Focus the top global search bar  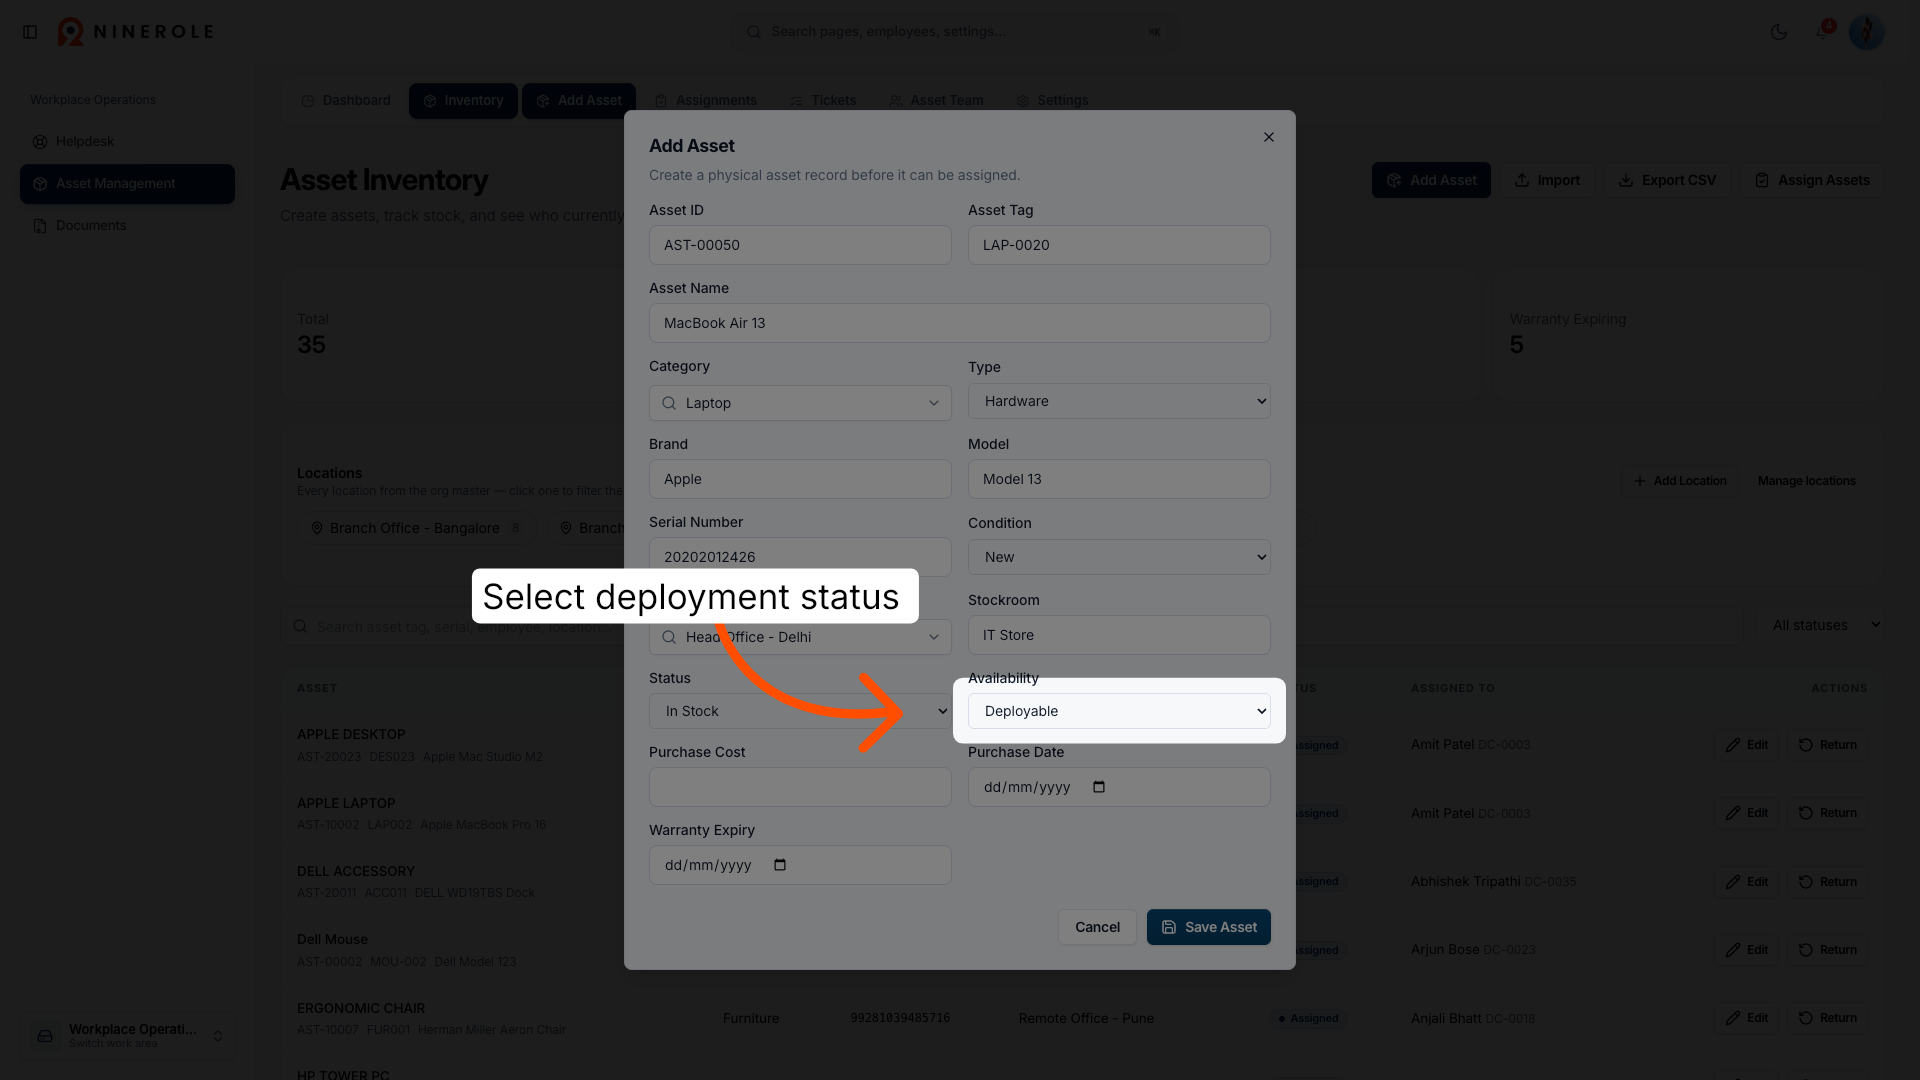pos(955,32)
